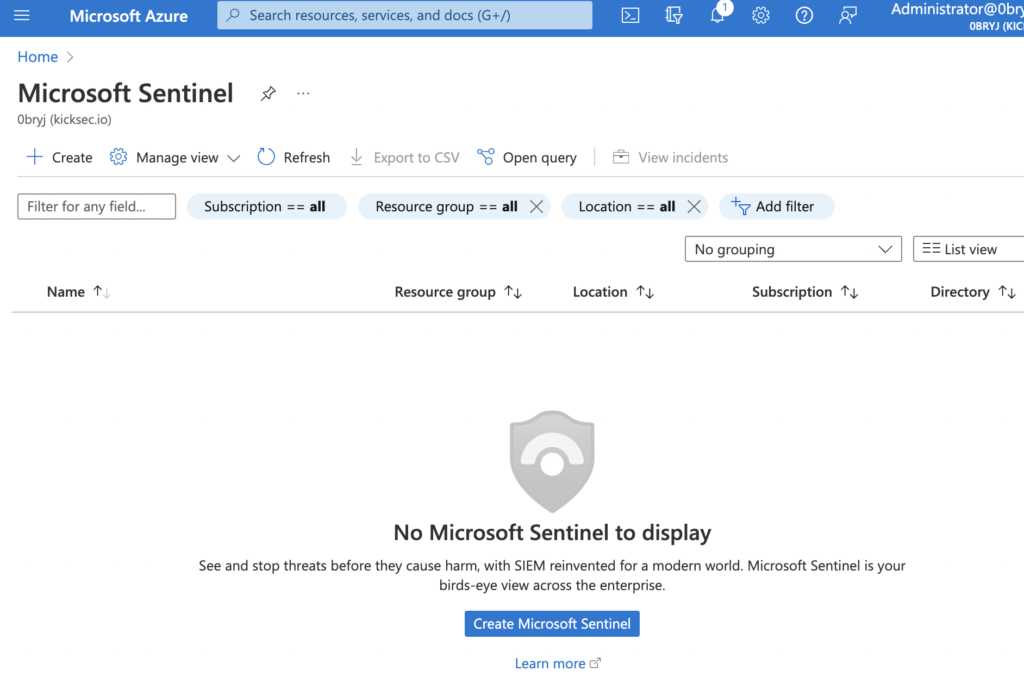Open the Subscription == all filter
Screen dimensions: 1024x677
coord(266,206)
